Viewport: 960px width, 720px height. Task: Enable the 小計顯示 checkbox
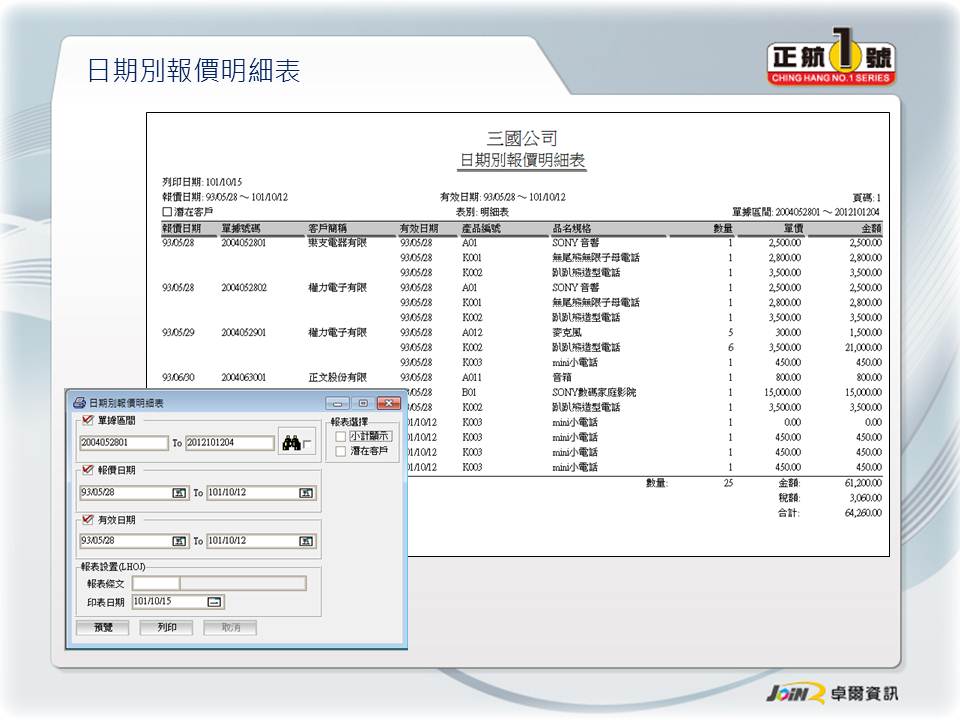[x=341, y=436]
